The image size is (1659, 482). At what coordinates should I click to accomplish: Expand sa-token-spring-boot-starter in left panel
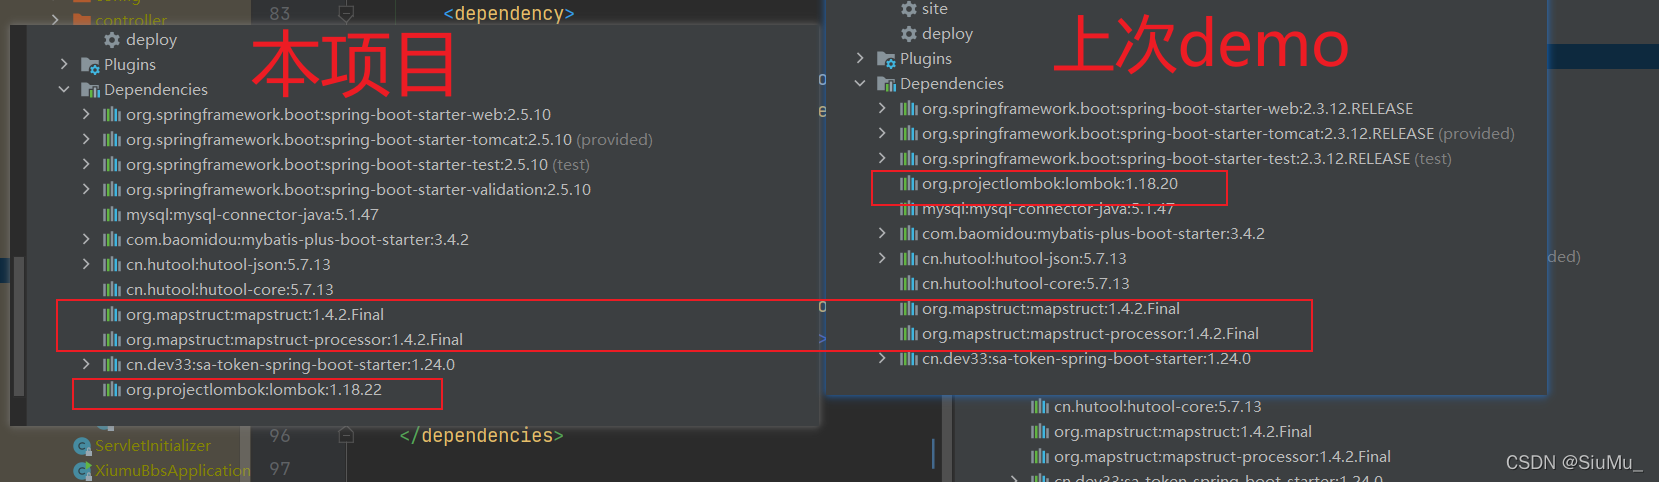(86, 365)
